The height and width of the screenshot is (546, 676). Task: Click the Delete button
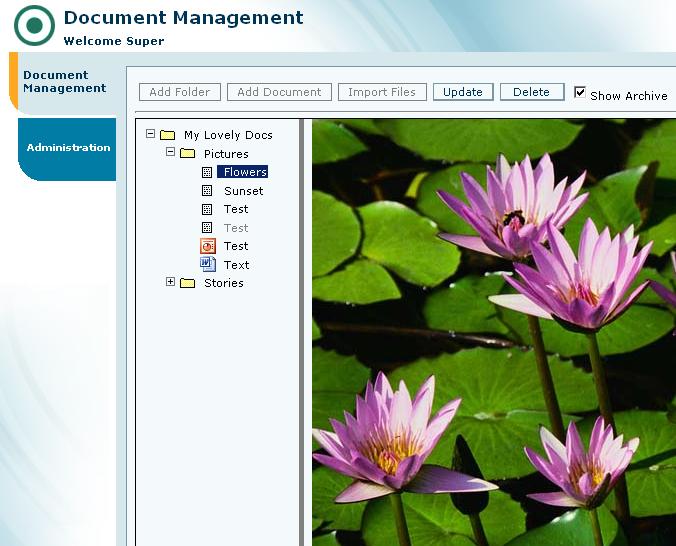(x=532, y=92)
